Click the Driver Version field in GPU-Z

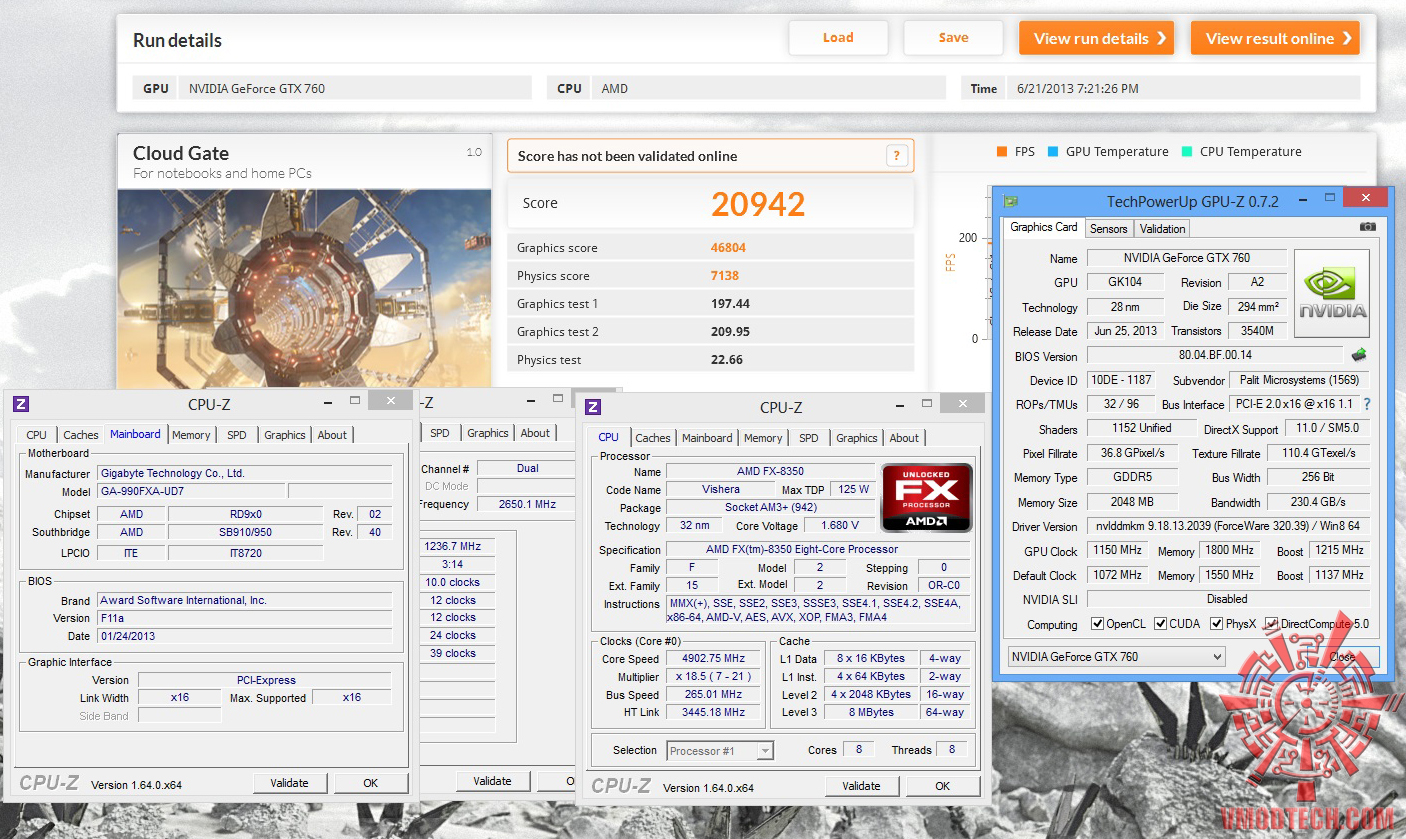coord(1228,526)
